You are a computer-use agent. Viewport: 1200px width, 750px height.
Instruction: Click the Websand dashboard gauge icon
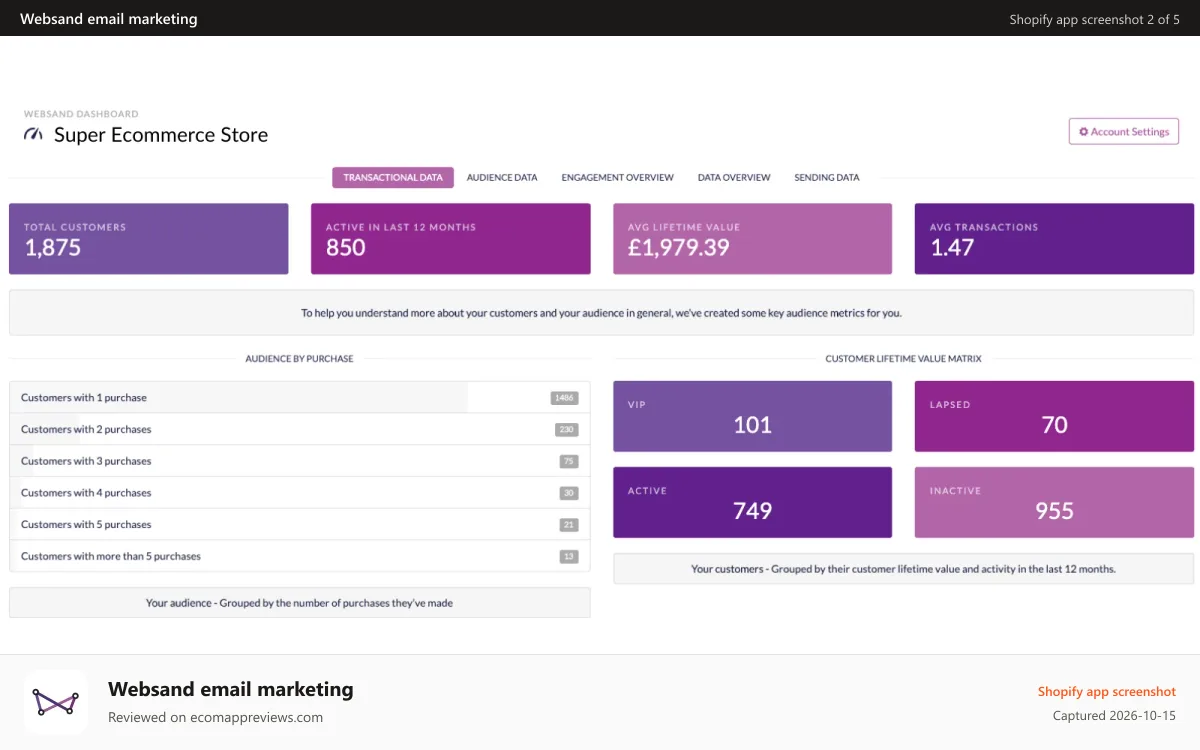[x=34, y=134]
